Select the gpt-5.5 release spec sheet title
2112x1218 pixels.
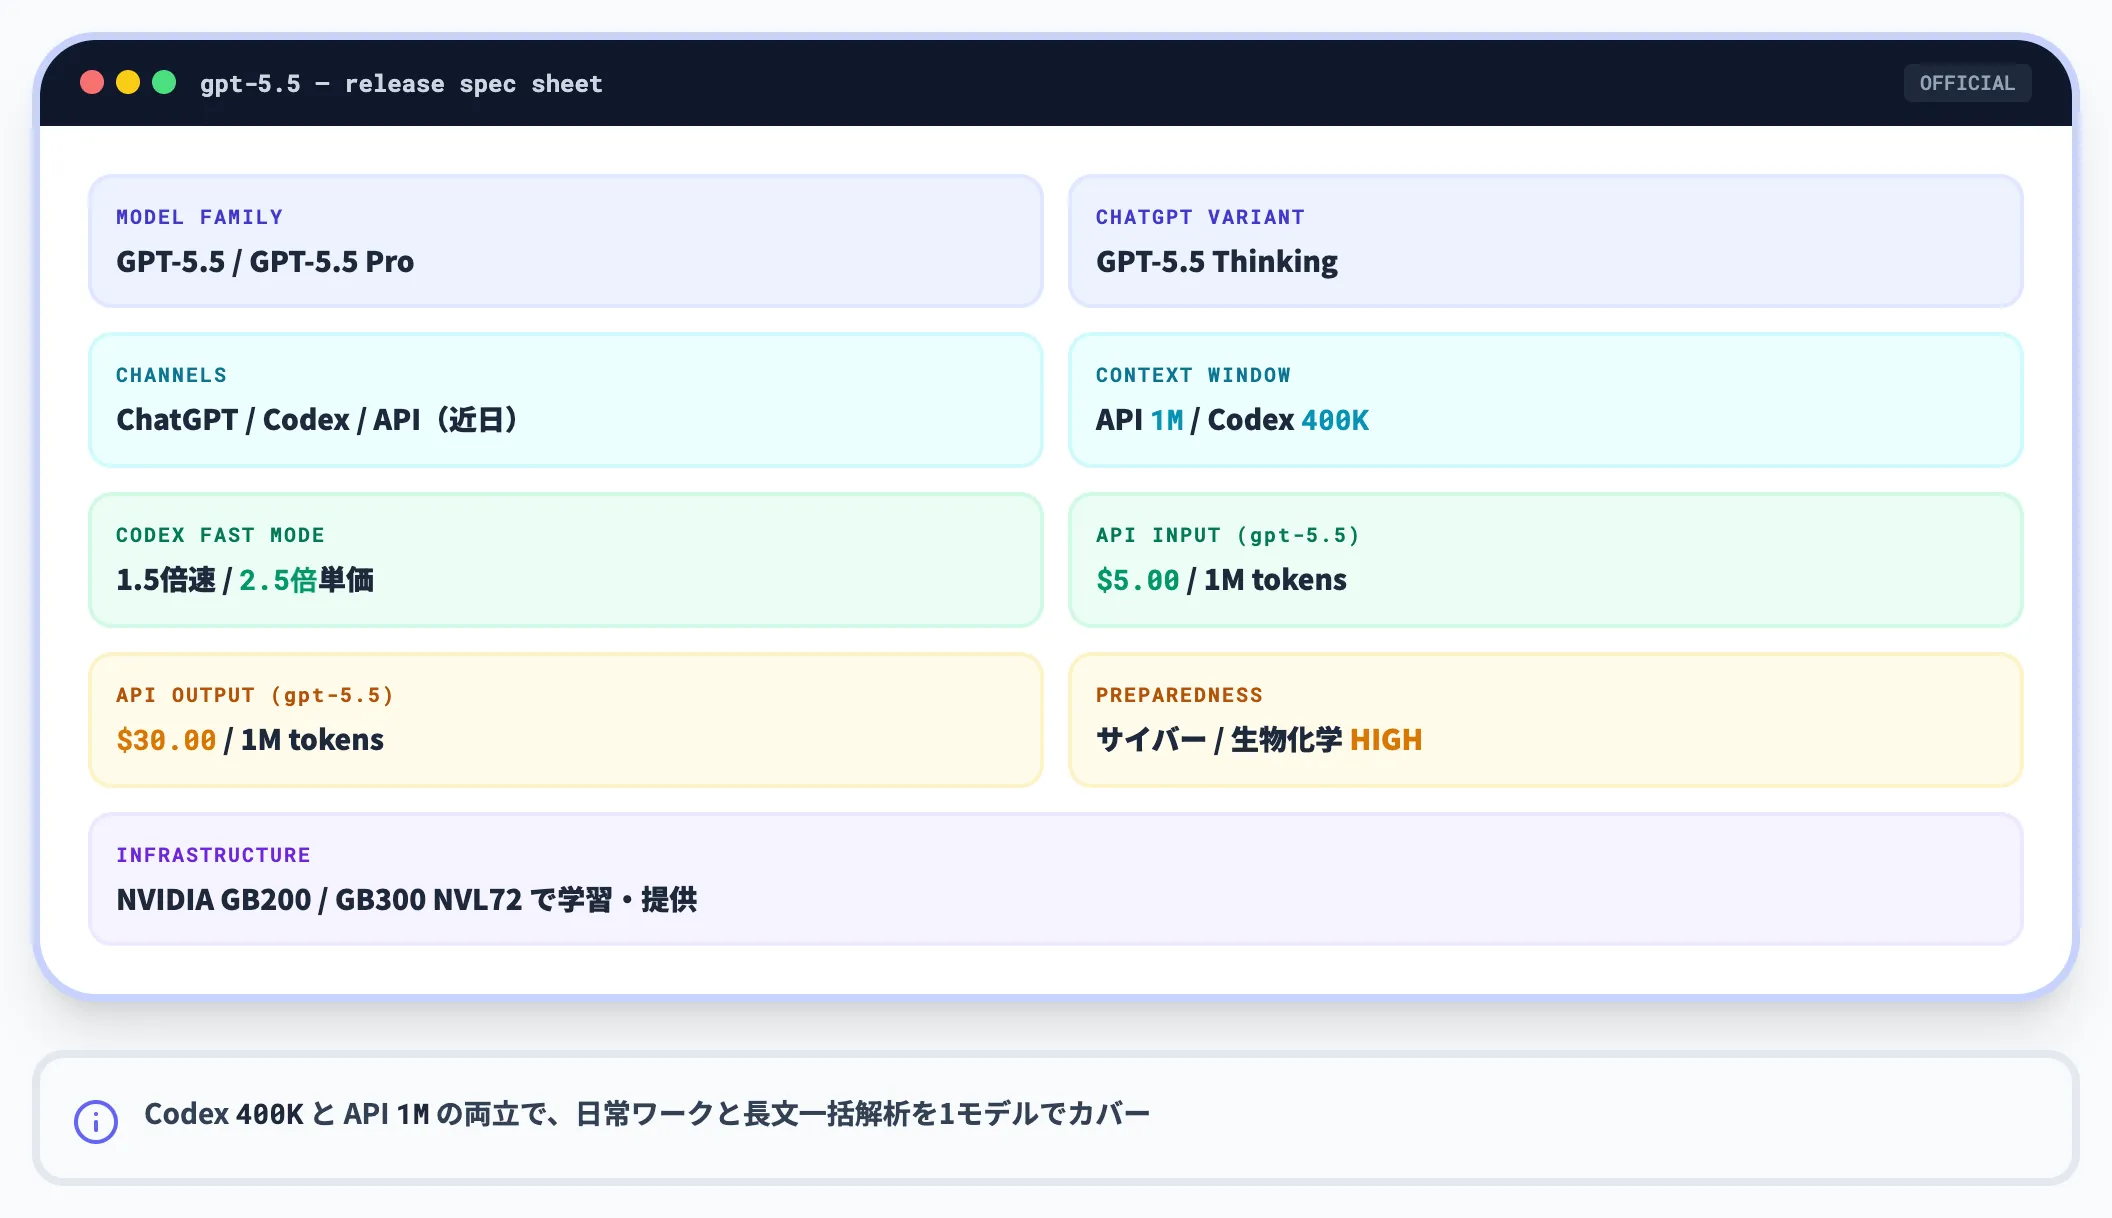click(400, 83)
